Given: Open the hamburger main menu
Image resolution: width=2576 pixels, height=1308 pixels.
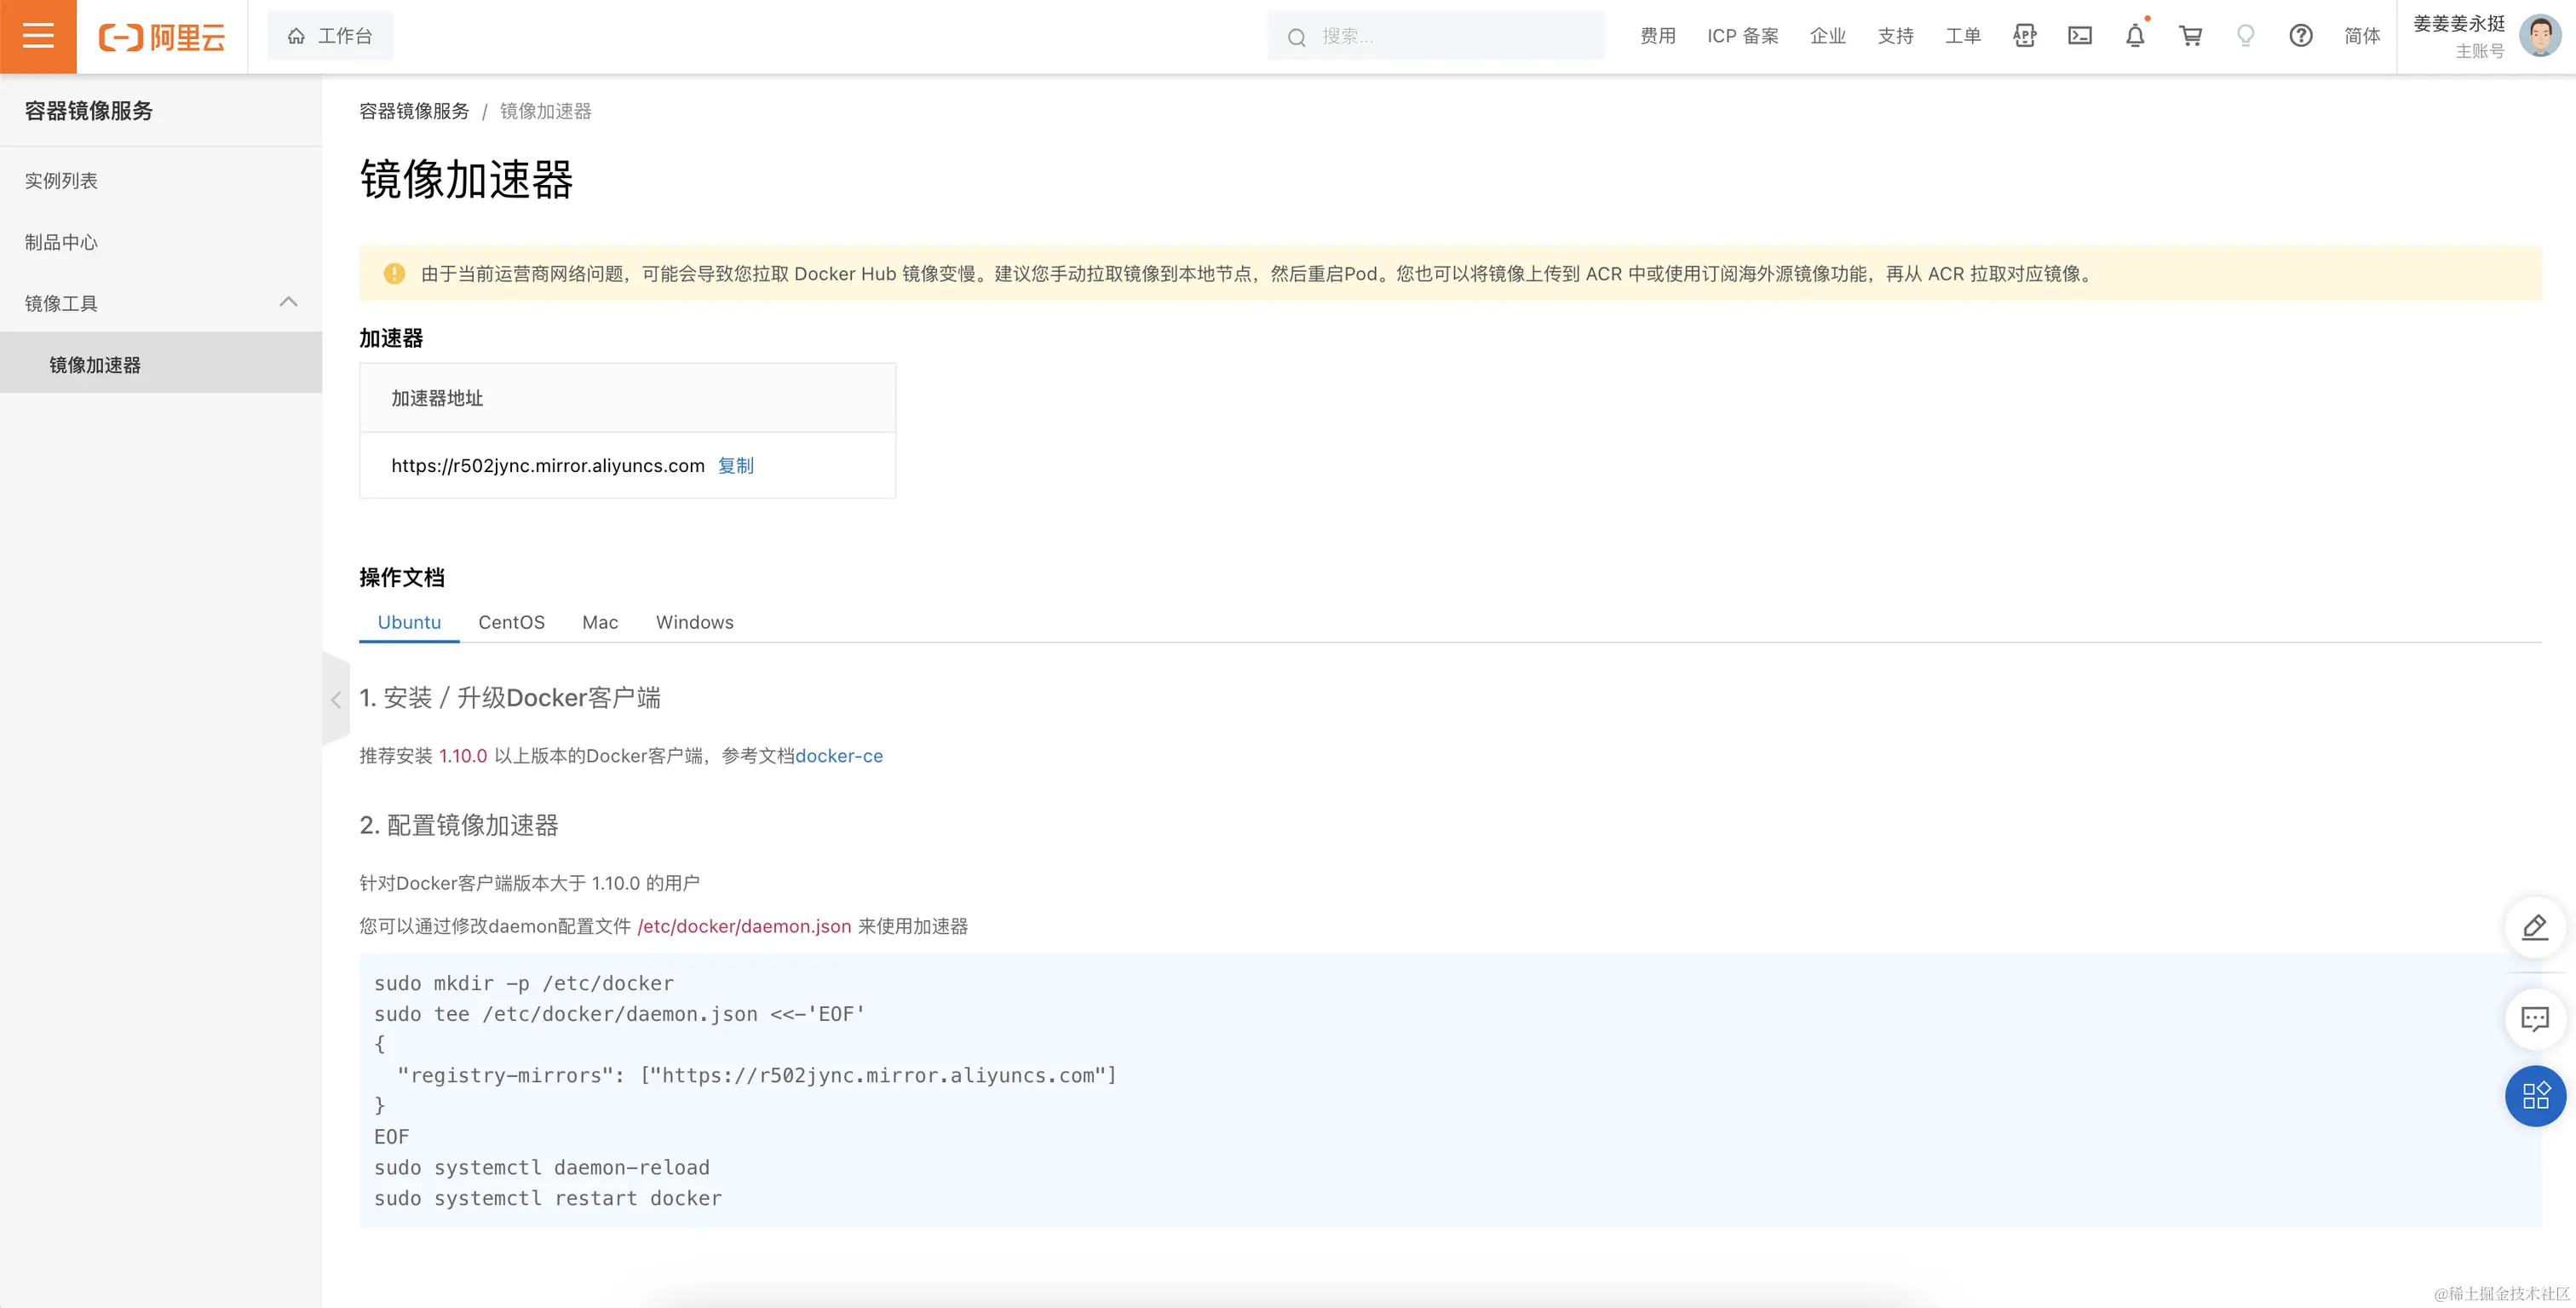Looking at the screenshot, I should (x=38, y=36).
